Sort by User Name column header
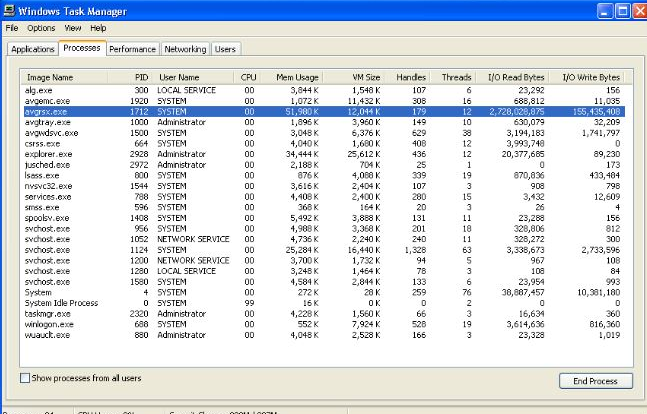Screen dimensions: 647x414 193,77
